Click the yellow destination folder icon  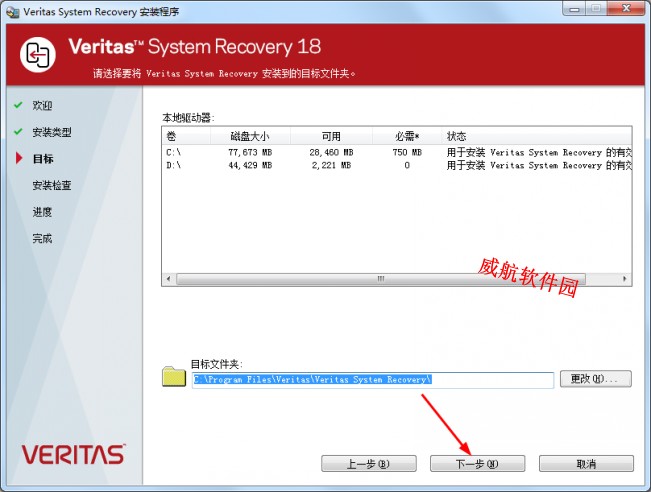174,376
